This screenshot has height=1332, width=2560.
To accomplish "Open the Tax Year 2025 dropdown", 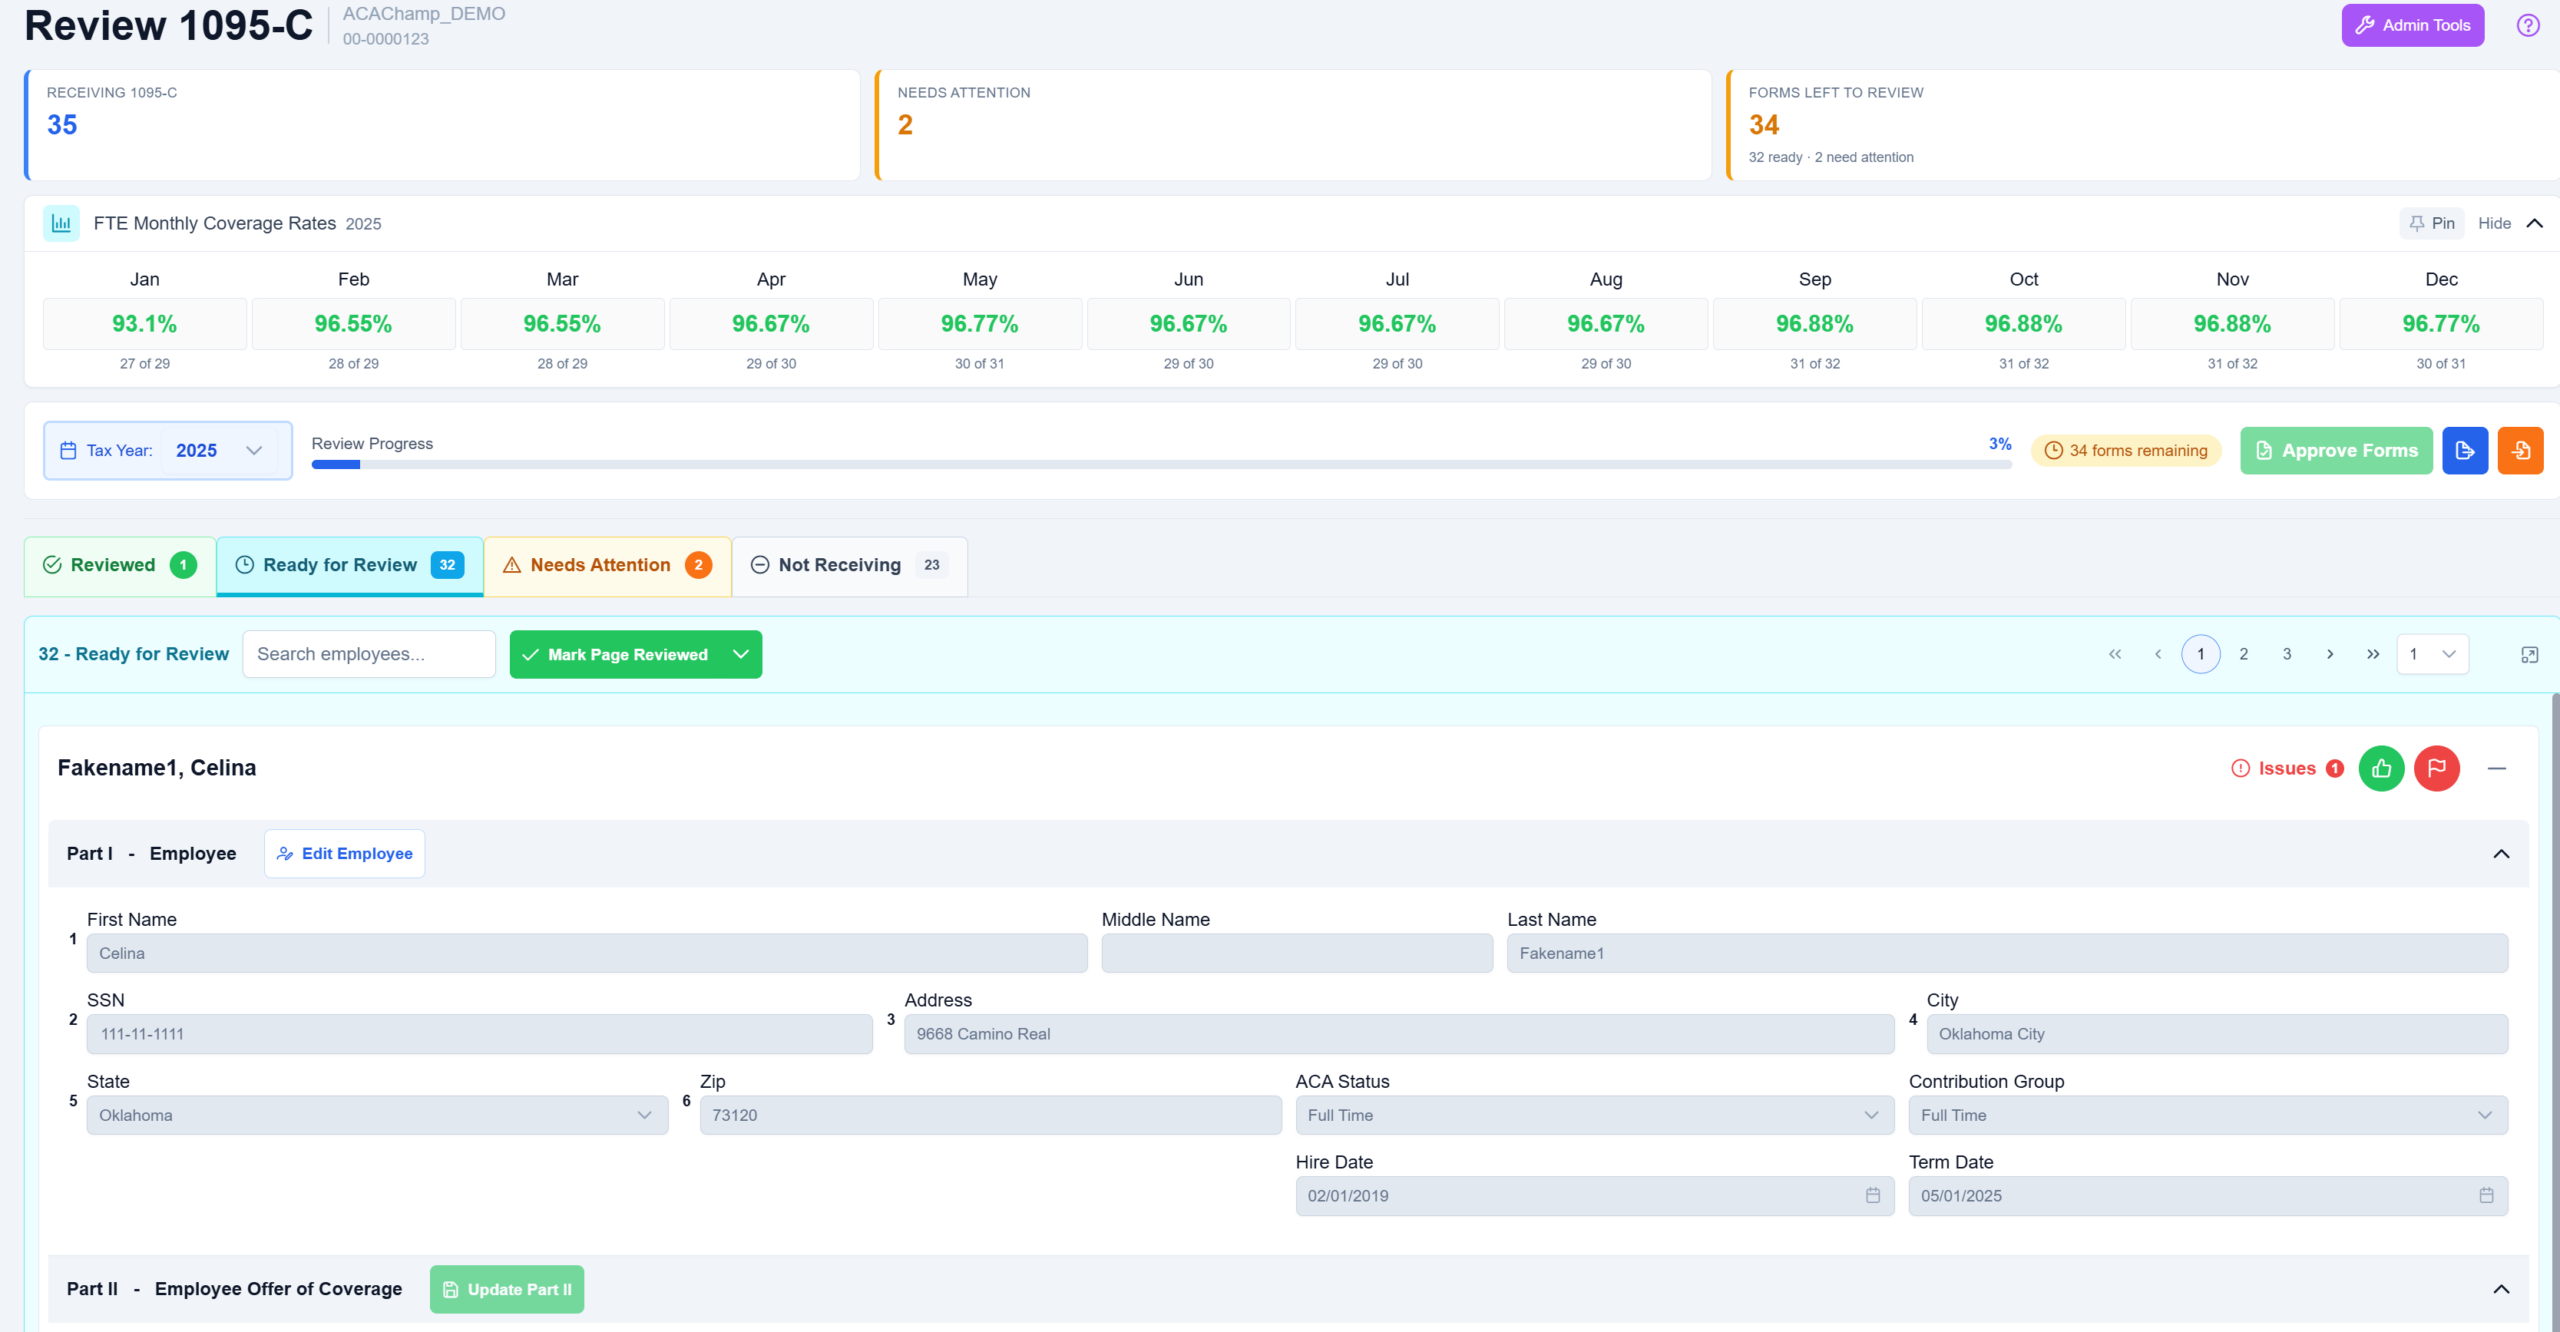I will point(168,450).
